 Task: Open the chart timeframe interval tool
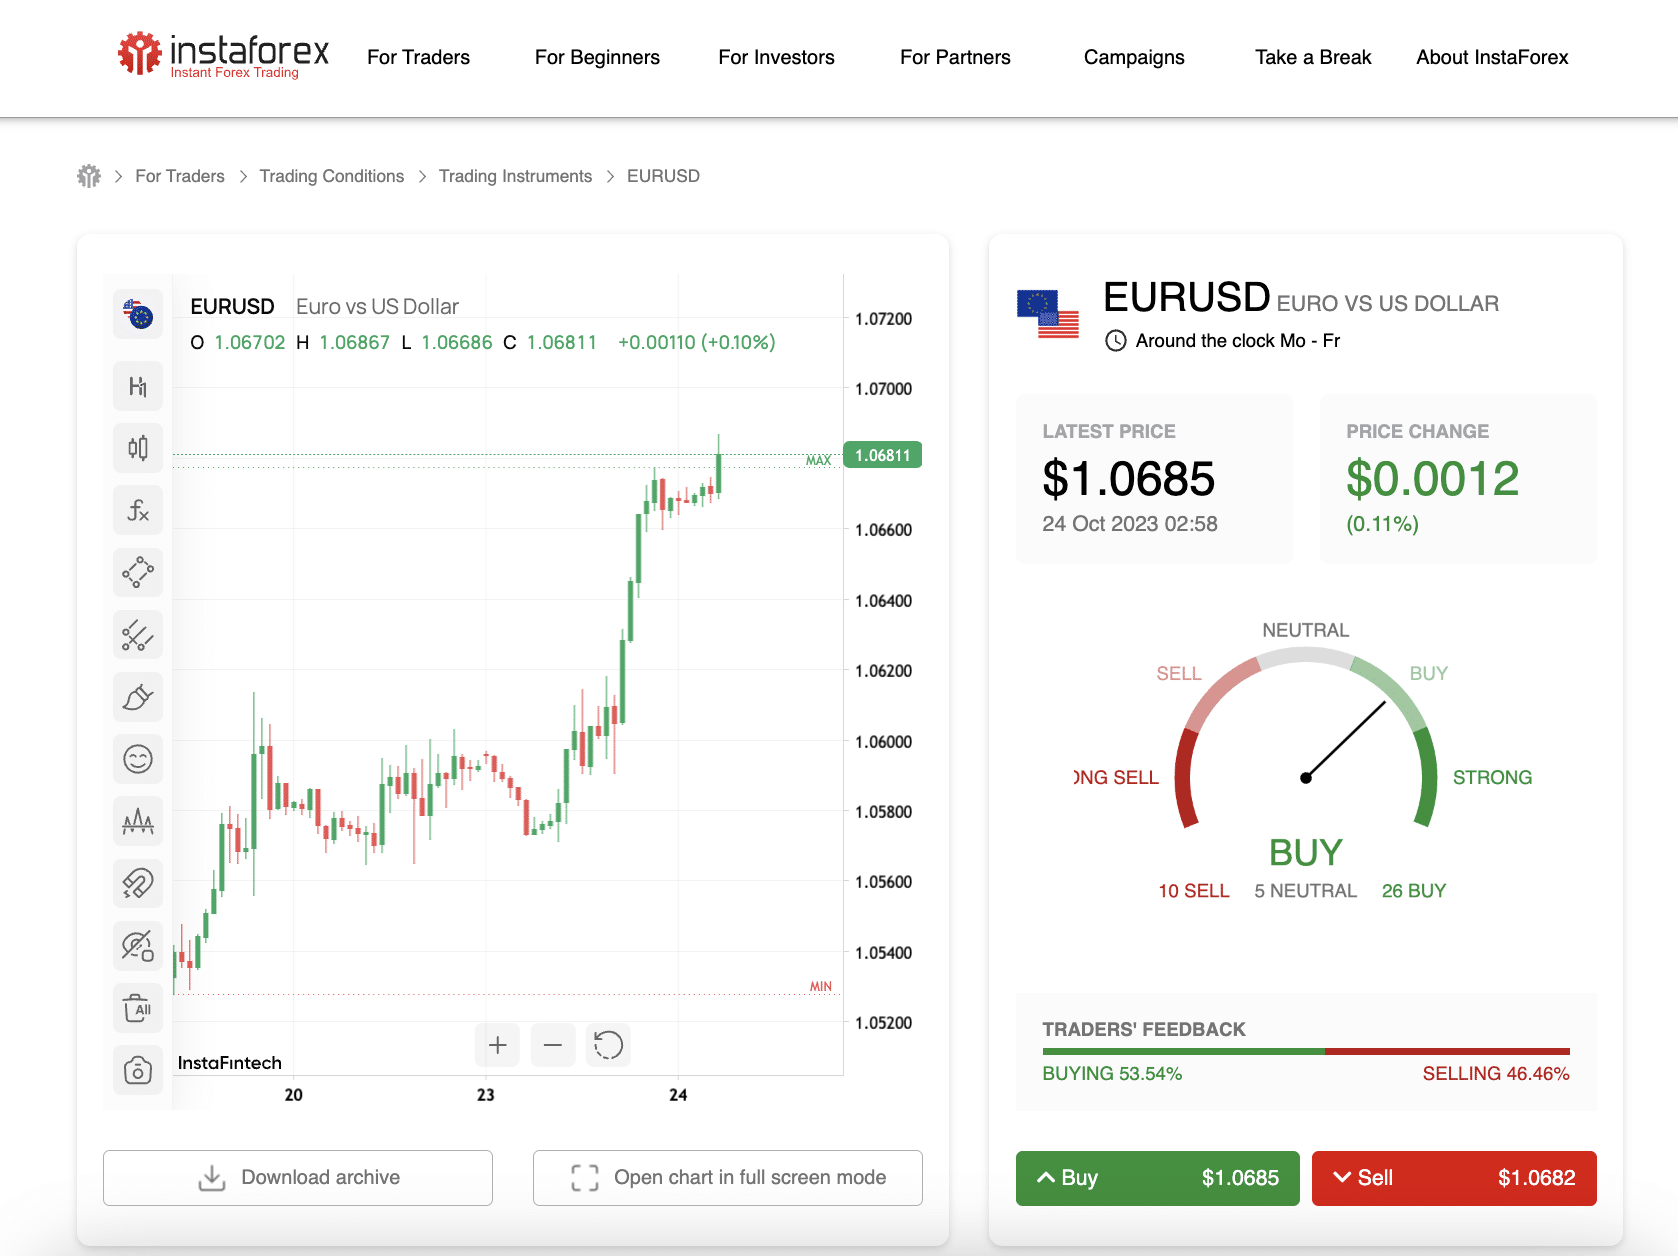click(138, 386)
